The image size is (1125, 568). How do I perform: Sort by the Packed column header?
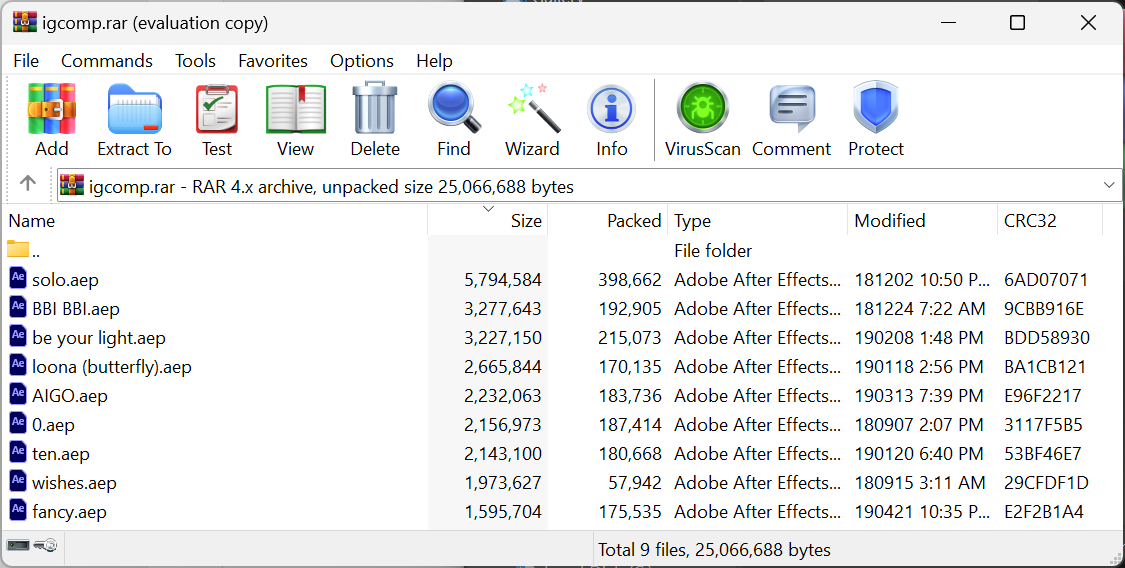tap(608, 221)
